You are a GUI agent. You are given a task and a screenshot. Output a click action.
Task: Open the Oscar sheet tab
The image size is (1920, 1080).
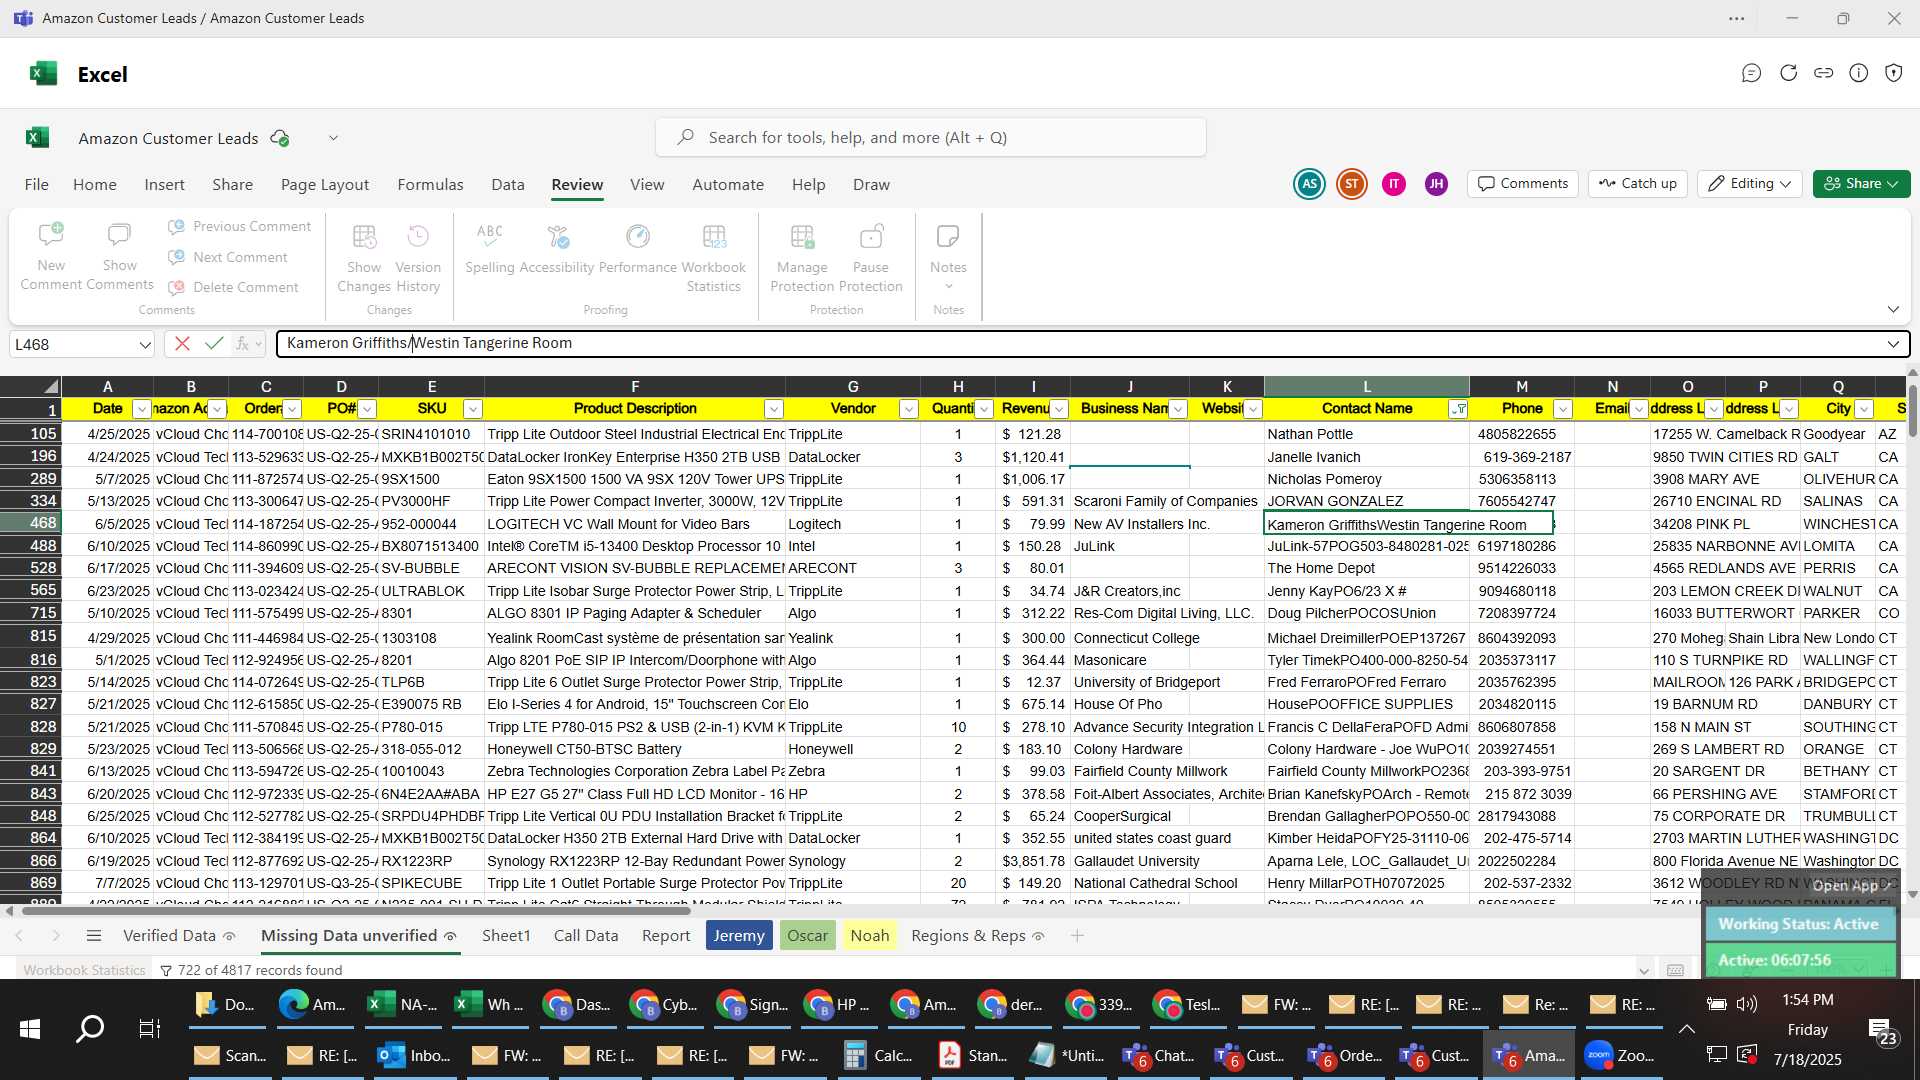pyautogui.click(x=807, y=936)
